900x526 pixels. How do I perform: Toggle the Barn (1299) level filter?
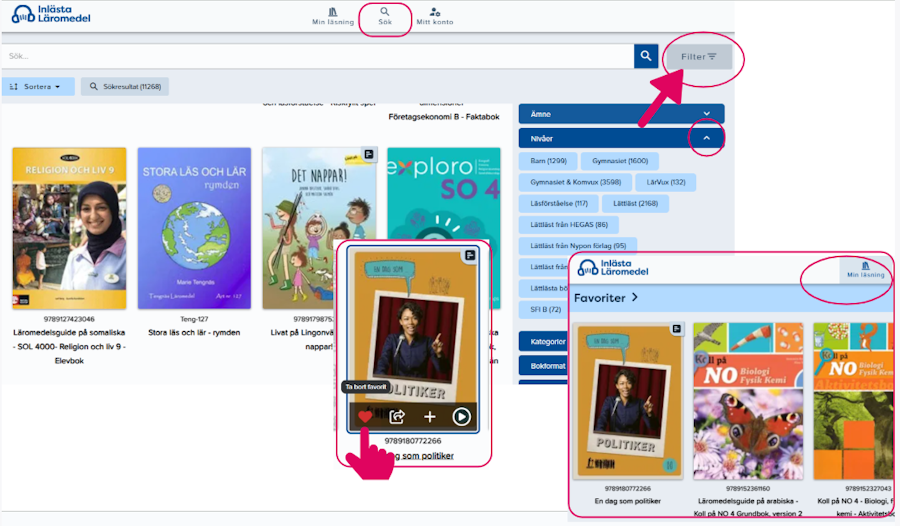tap(549, 160)
